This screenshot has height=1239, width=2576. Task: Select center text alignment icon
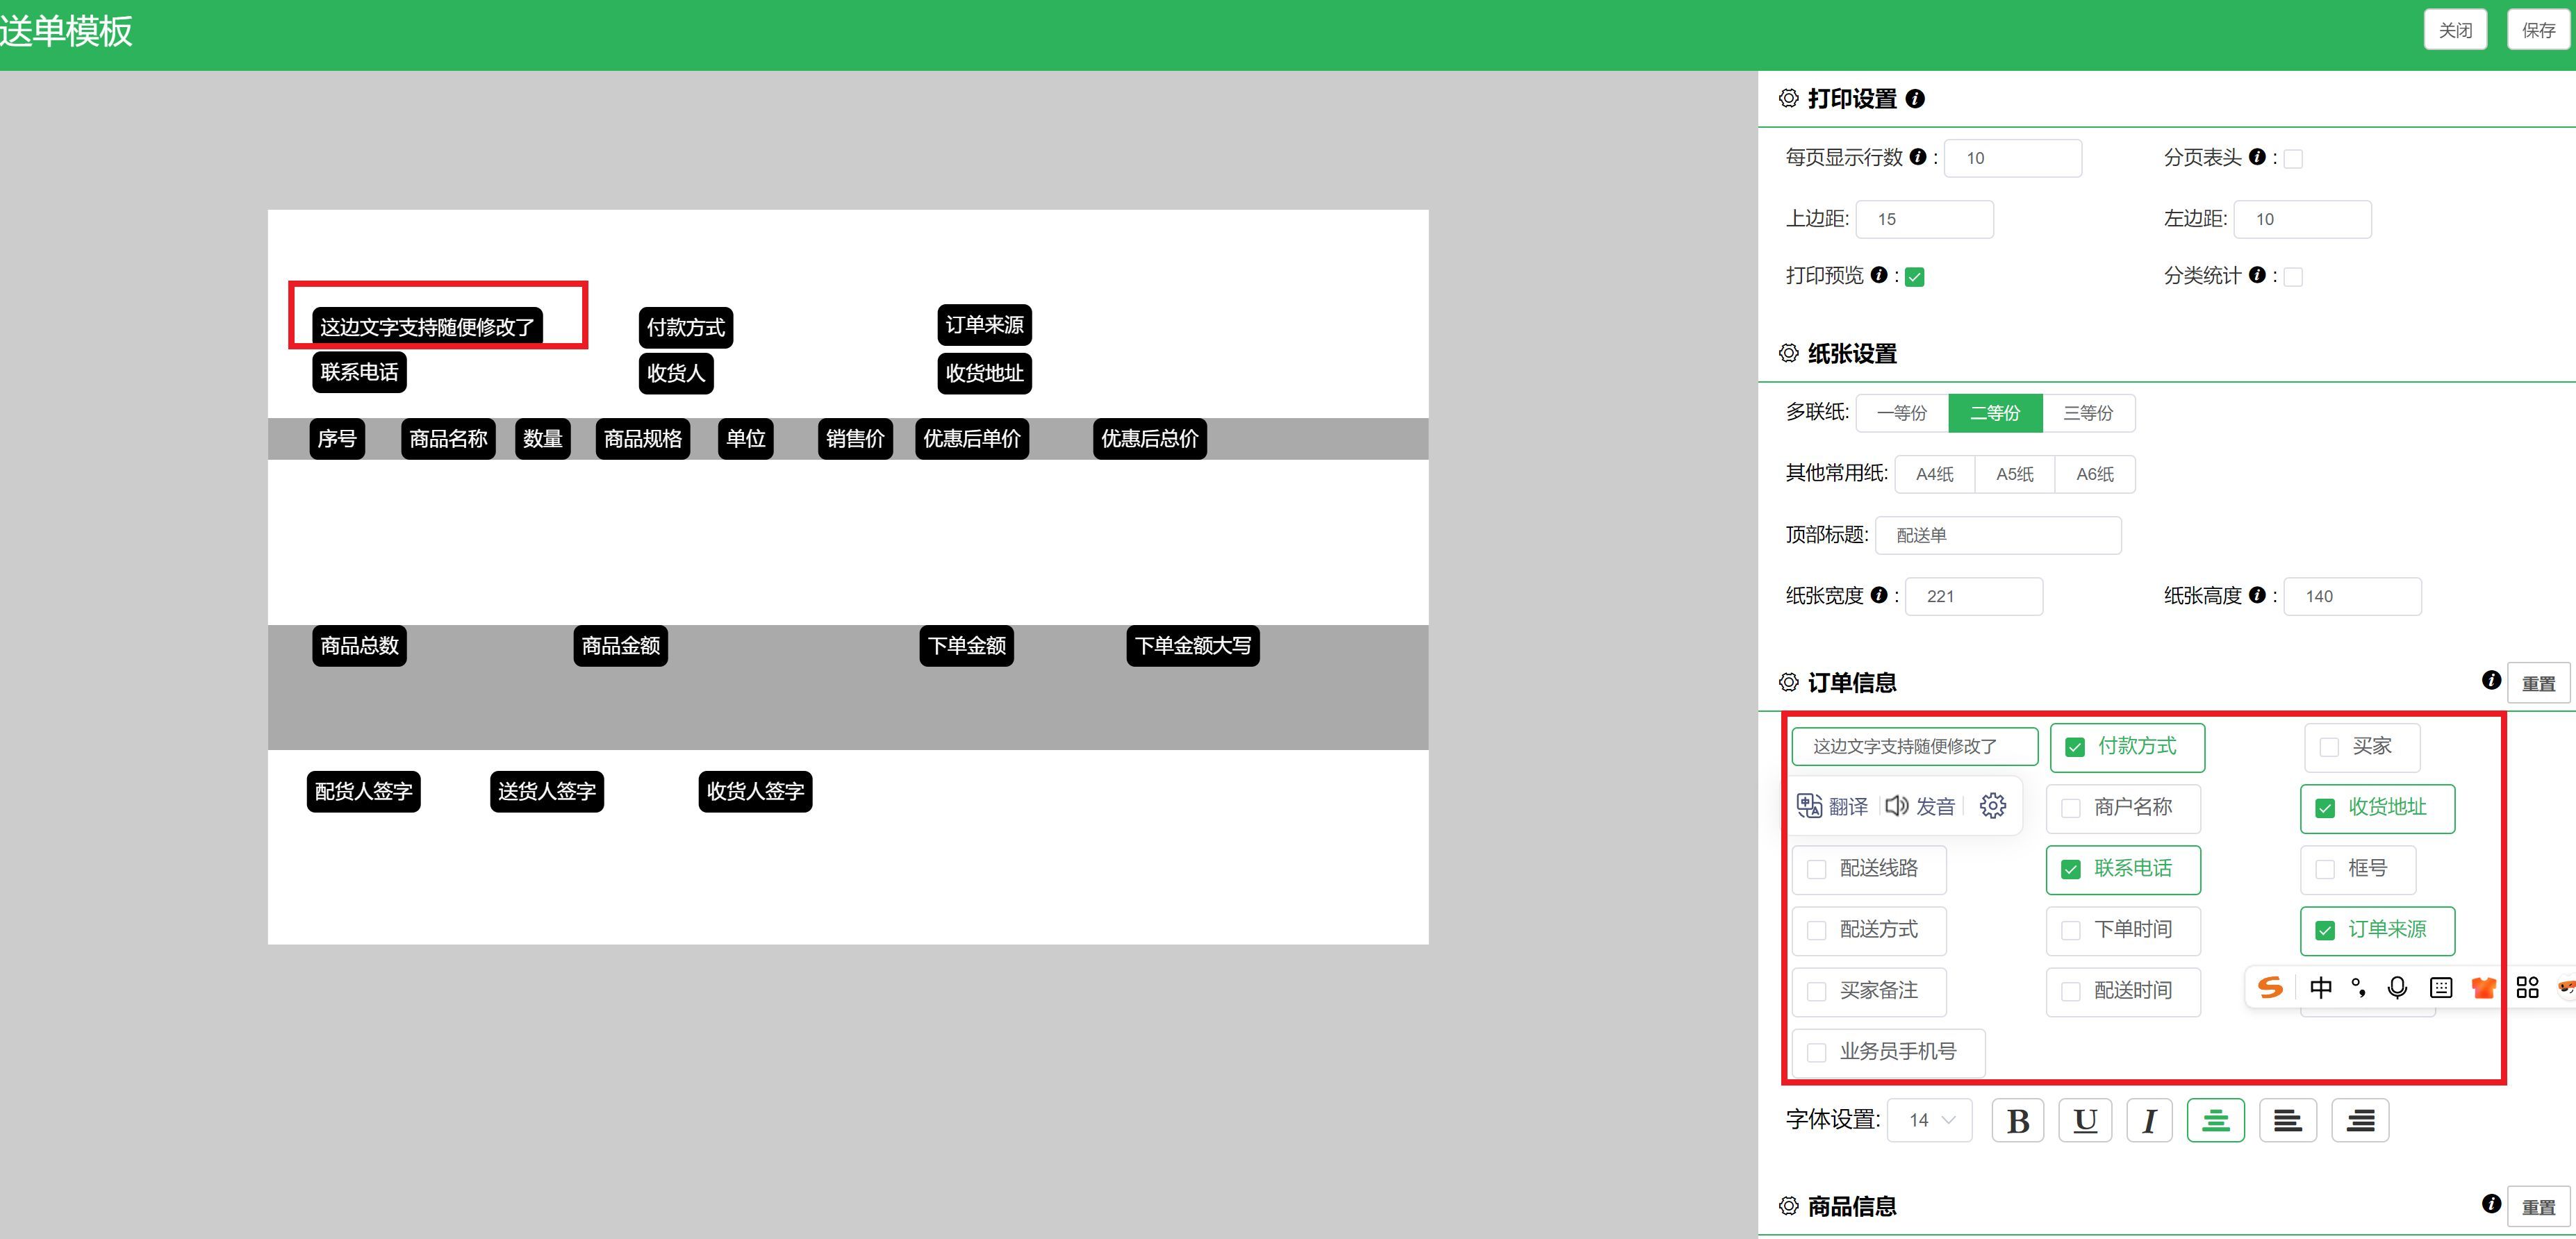coord(2215,1120)
